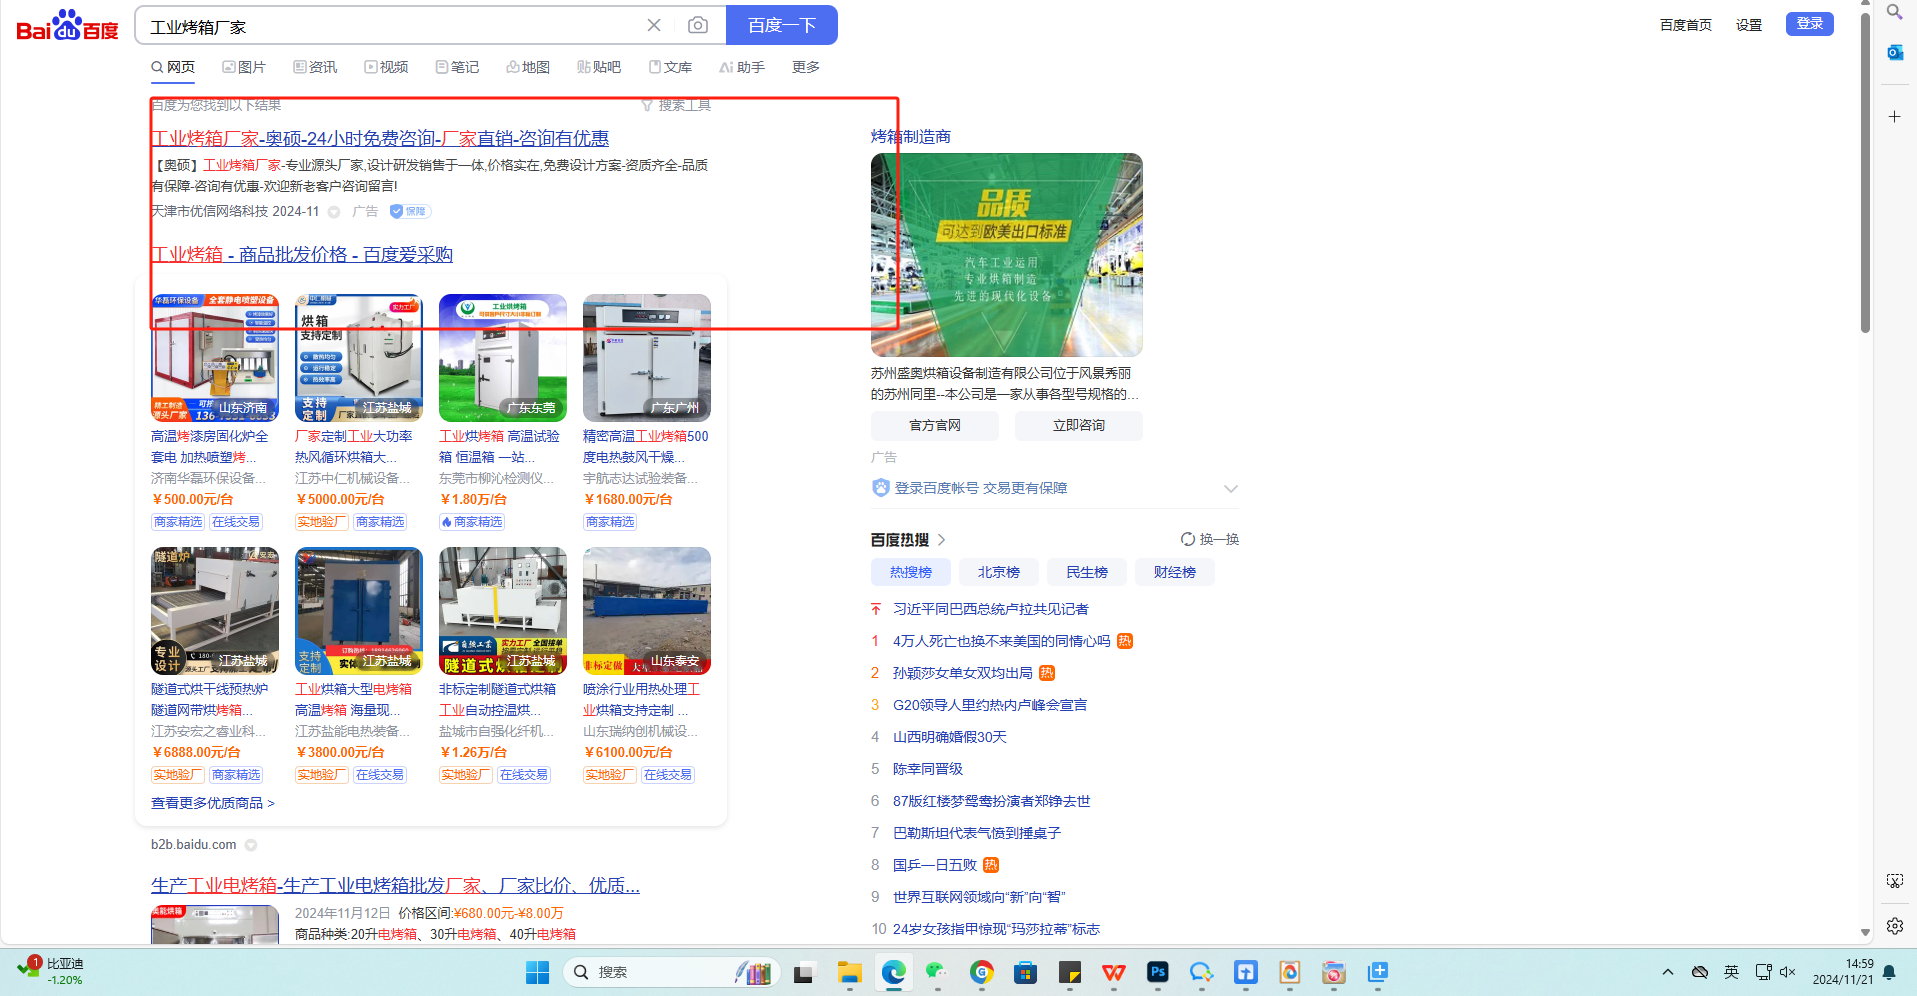Image resolution: width=1917 pixels, height=996 pixels.
Task: Click the 英 input method indicator
Action: point(1731,972)
